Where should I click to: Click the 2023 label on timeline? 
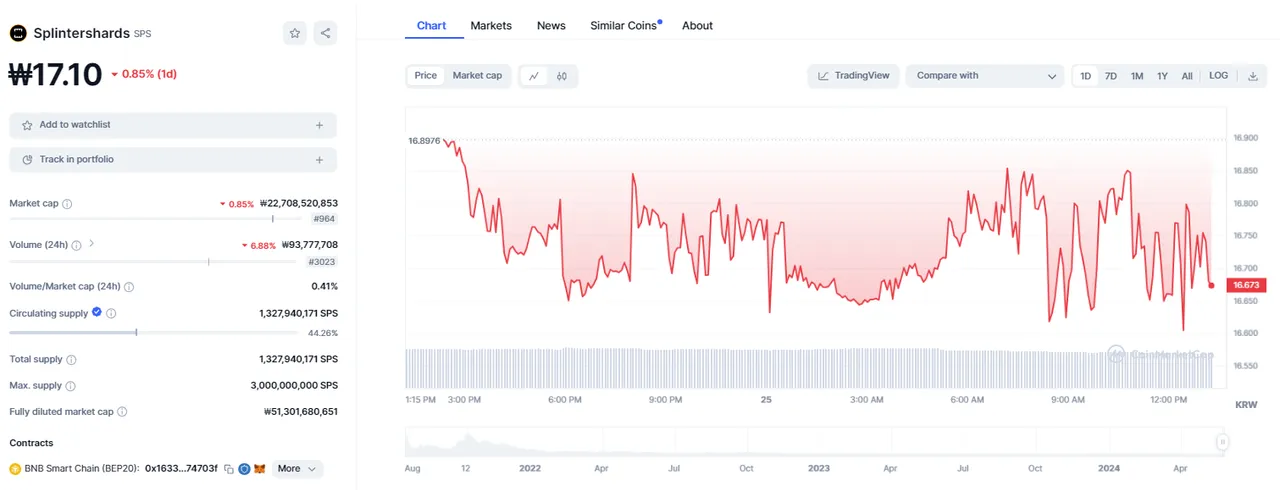pyautogui.click(x=819, y=468)
